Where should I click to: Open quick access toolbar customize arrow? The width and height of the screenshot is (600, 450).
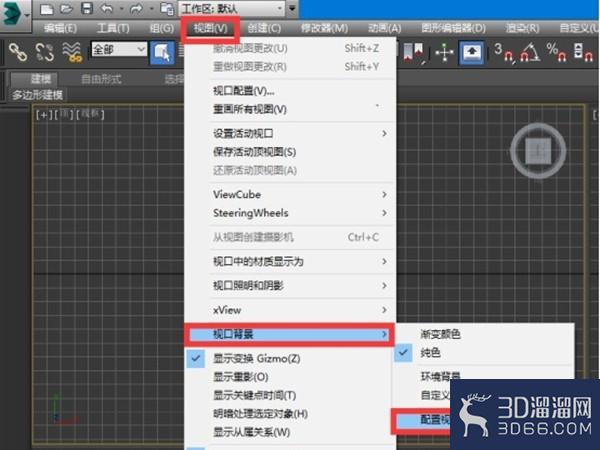pyautogui.click(x=292, y=8)
